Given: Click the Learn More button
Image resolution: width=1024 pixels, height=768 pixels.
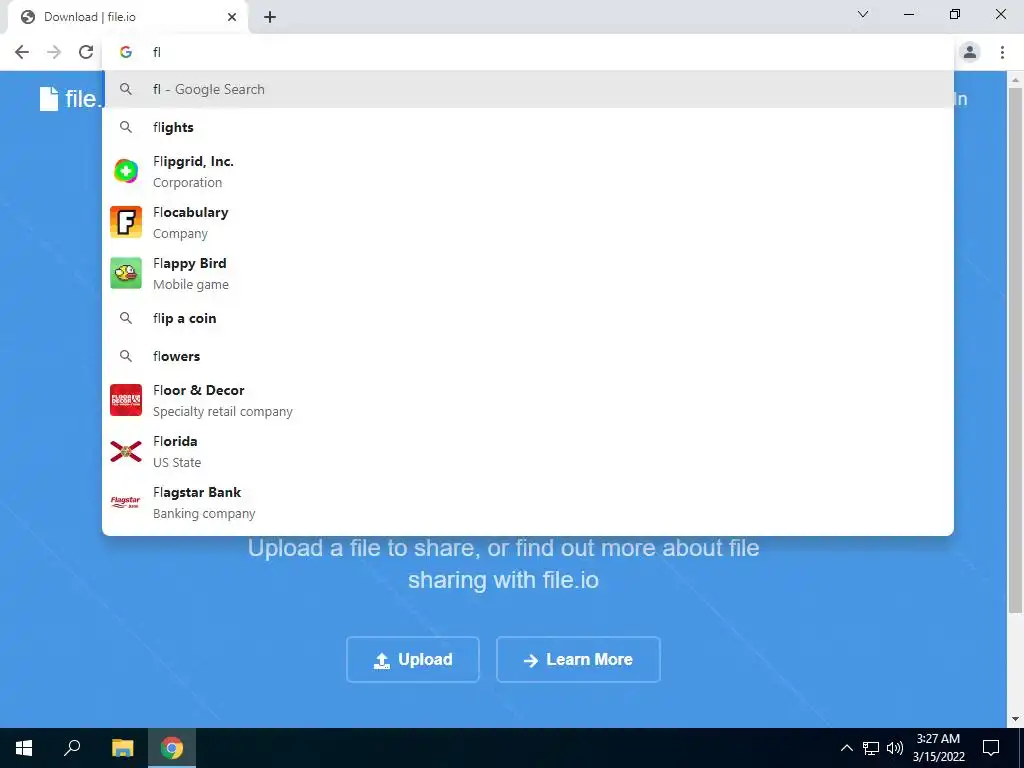Looking at the screenshot, I should tap(578, 660).
